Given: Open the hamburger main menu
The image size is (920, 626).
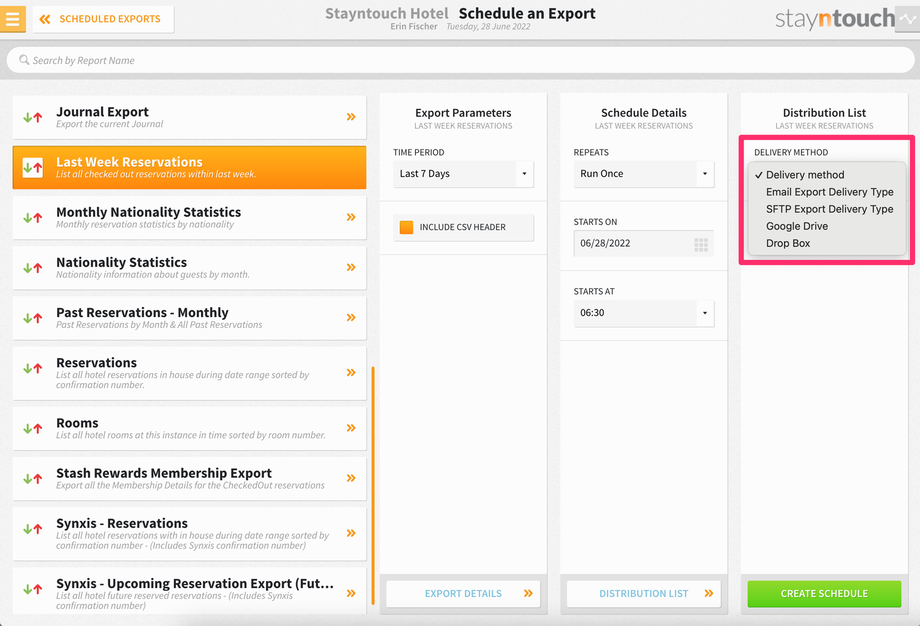Looking at the screenshot, I should pos(12,19).
